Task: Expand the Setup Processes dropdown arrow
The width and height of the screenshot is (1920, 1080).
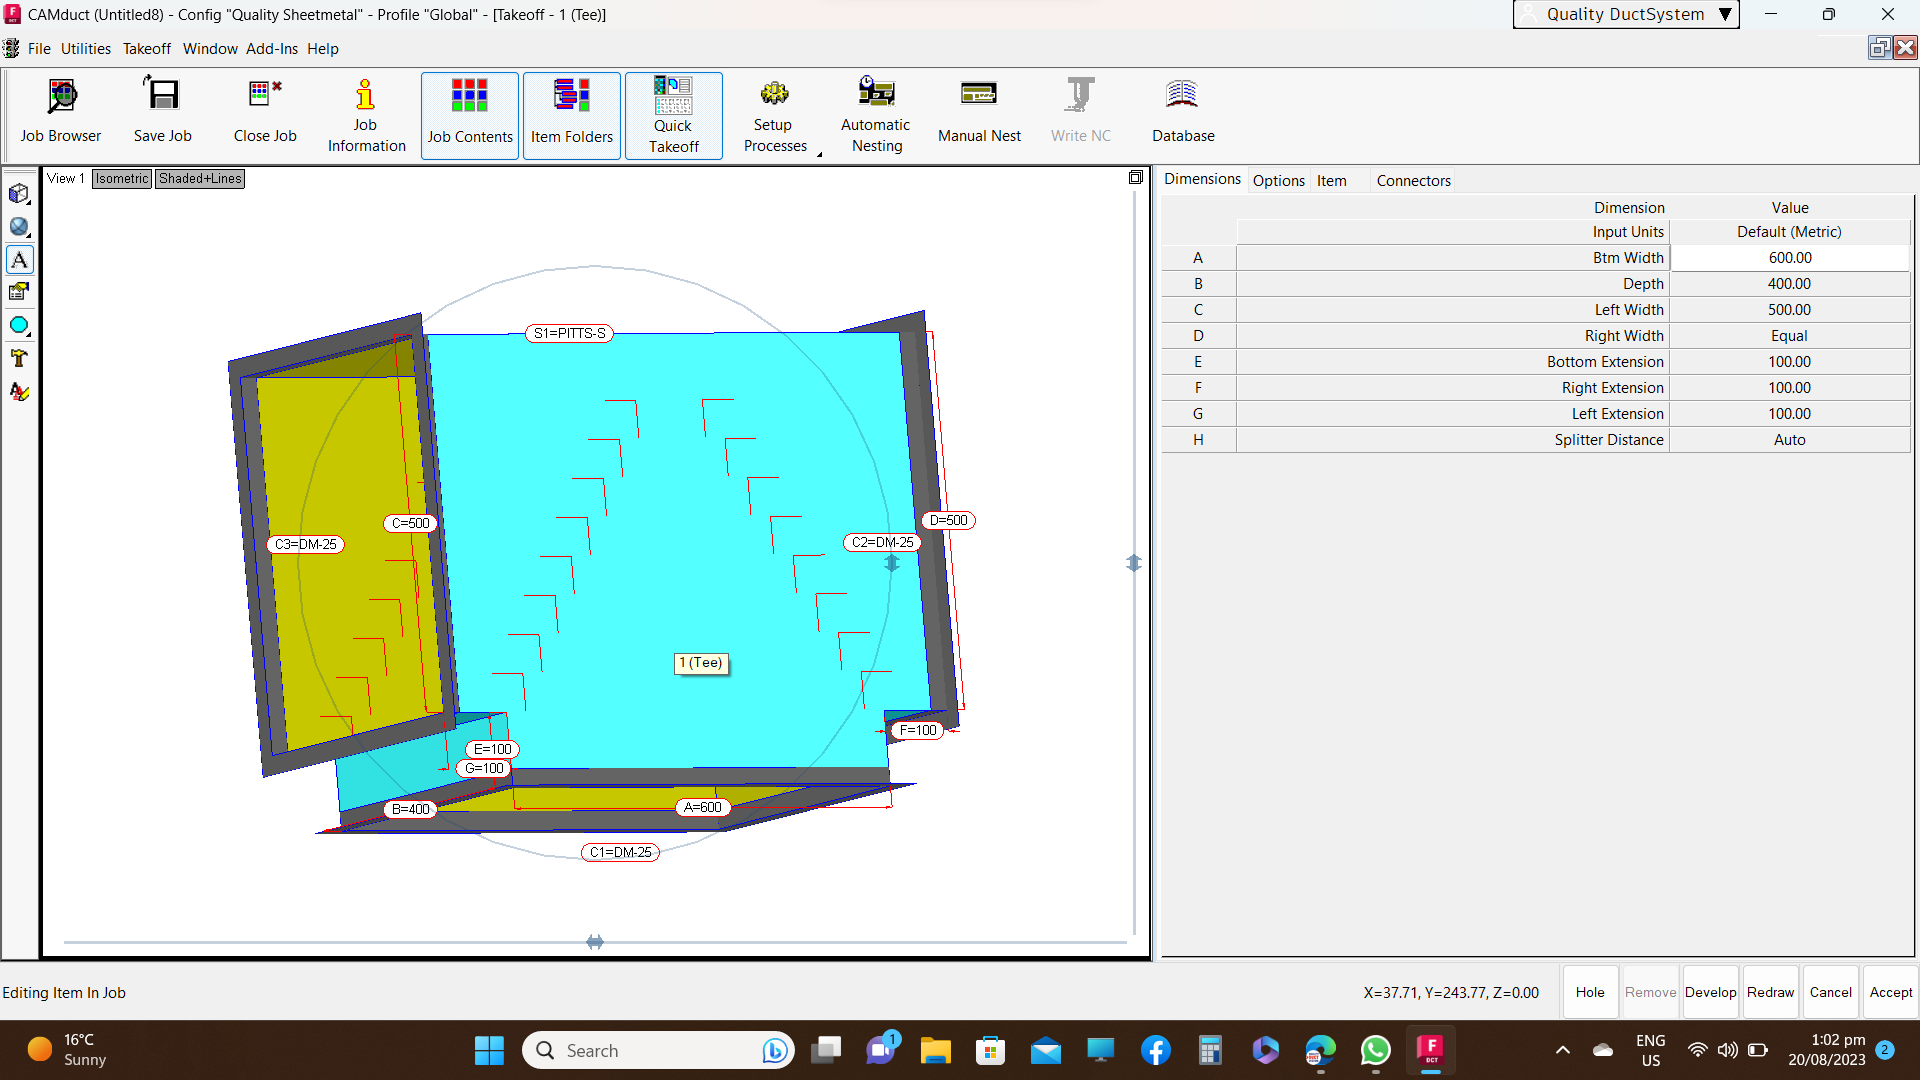Action: [x=819, y=154]
